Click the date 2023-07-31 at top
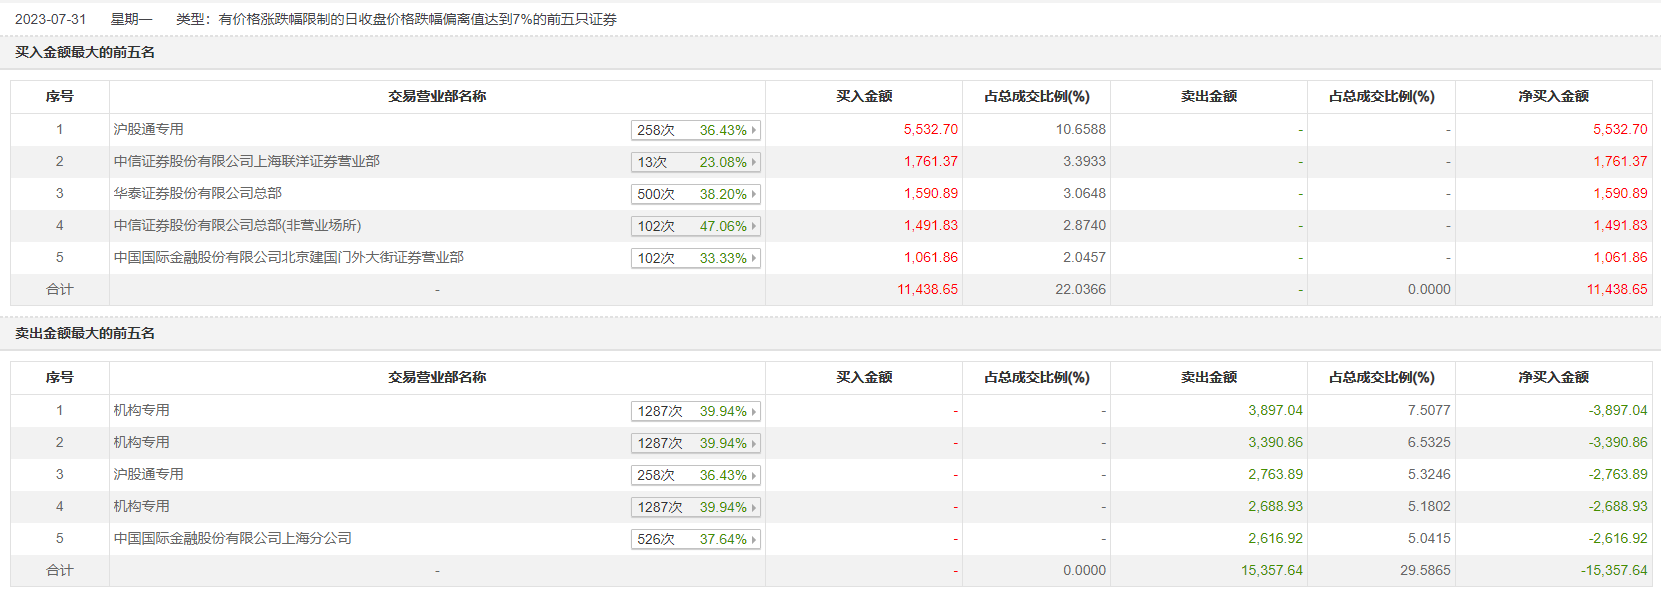Viewport: 1661px width, 596px height. (x=51, y=19)
